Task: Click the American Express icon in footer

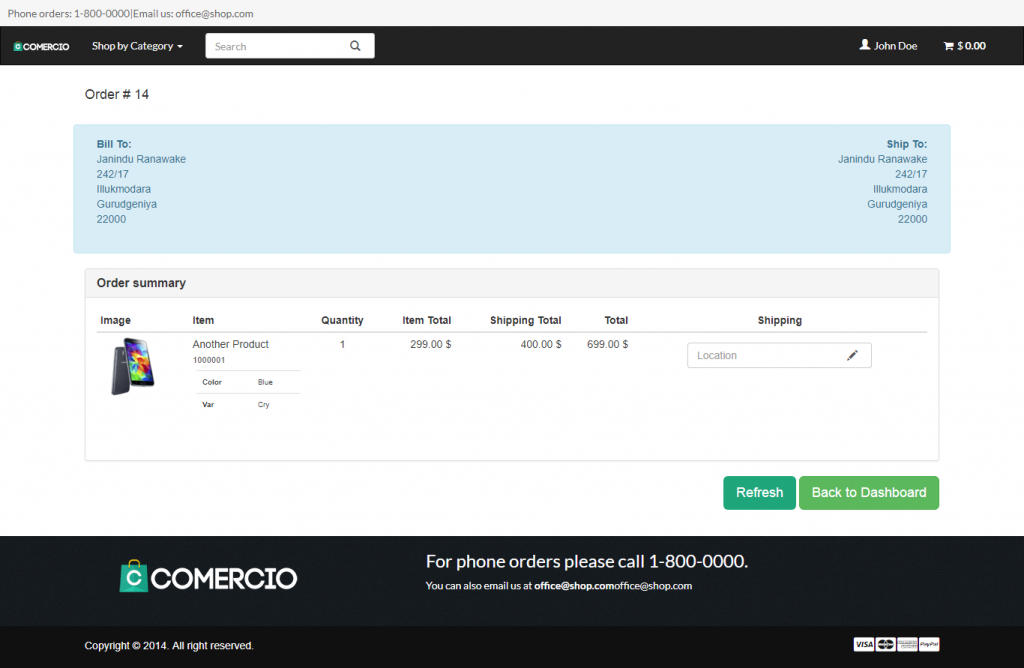Action: 907,645
